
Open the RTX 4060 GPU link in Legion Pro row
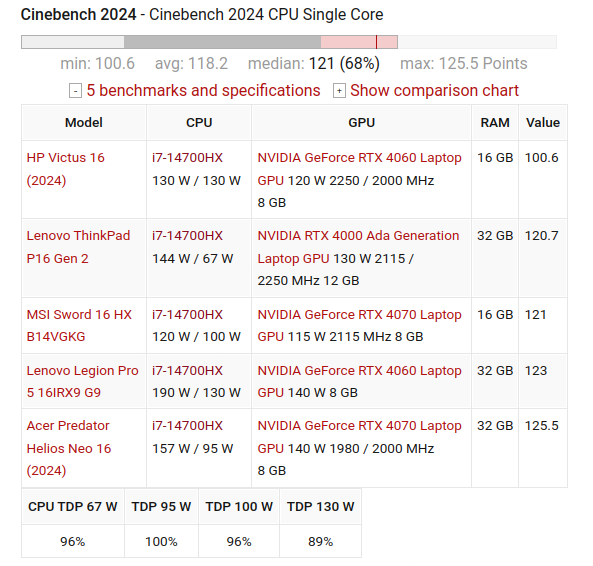click(x=359, y=381)
